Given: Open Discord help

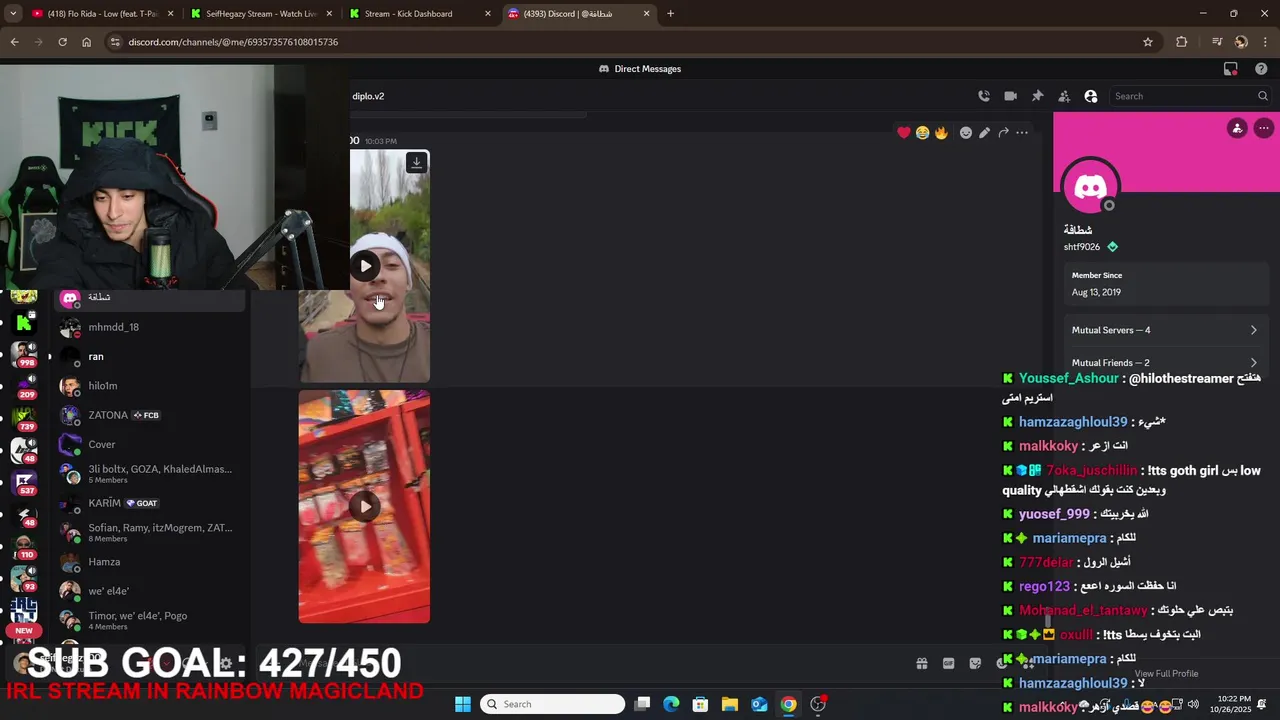Looking at the screenshot, I should (x=1261, y=69).
